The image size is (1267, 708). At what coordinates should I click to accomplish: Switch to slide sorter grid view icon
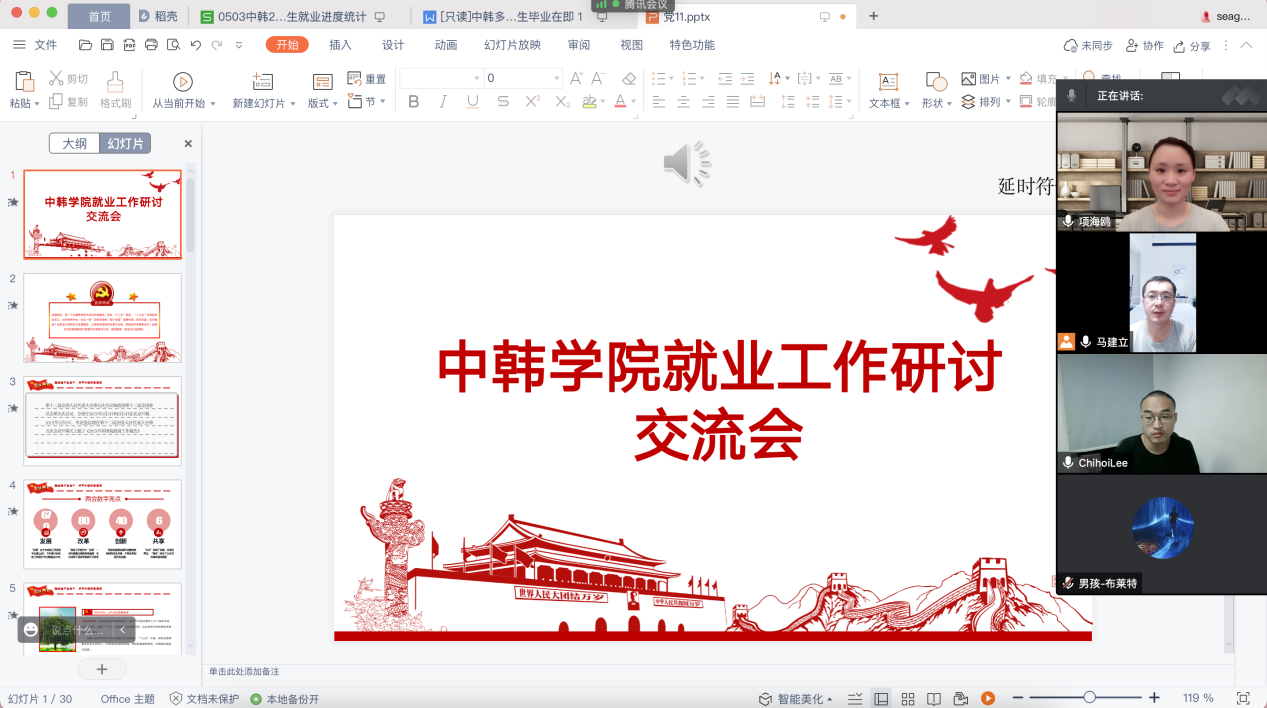click(908, 698)
